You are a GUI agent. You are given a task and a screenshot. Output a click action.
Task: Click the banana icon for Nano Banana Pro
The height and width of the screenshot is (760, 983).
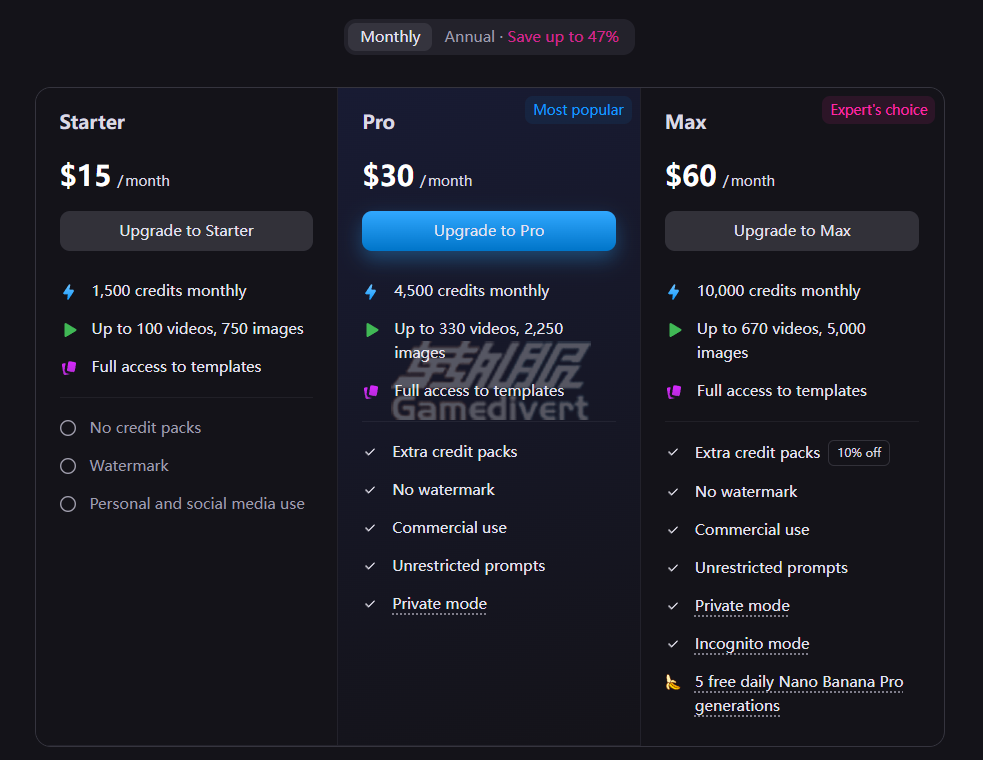pos(673,682)
